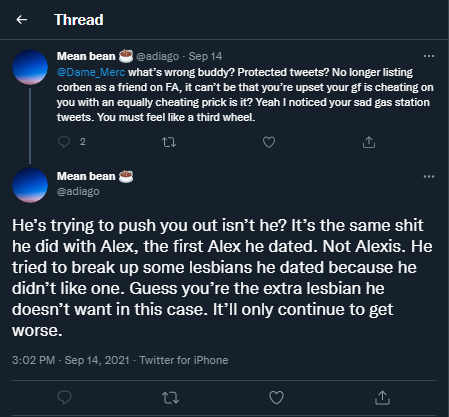Click the Sep 14 timestamp link
449x417 pixels.
(205, 56)
